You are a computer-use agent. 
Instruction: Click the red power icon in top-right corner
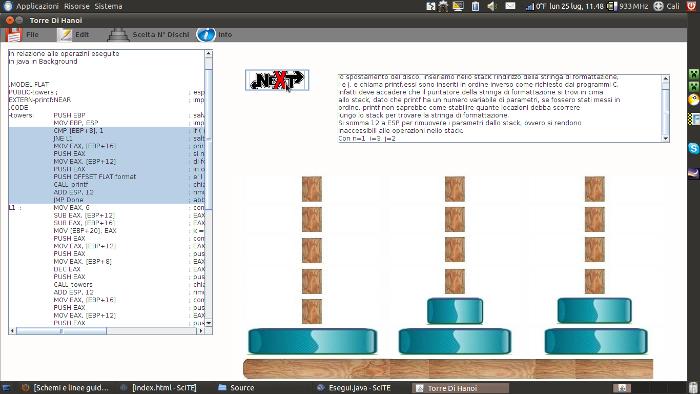tap(692, 6)
